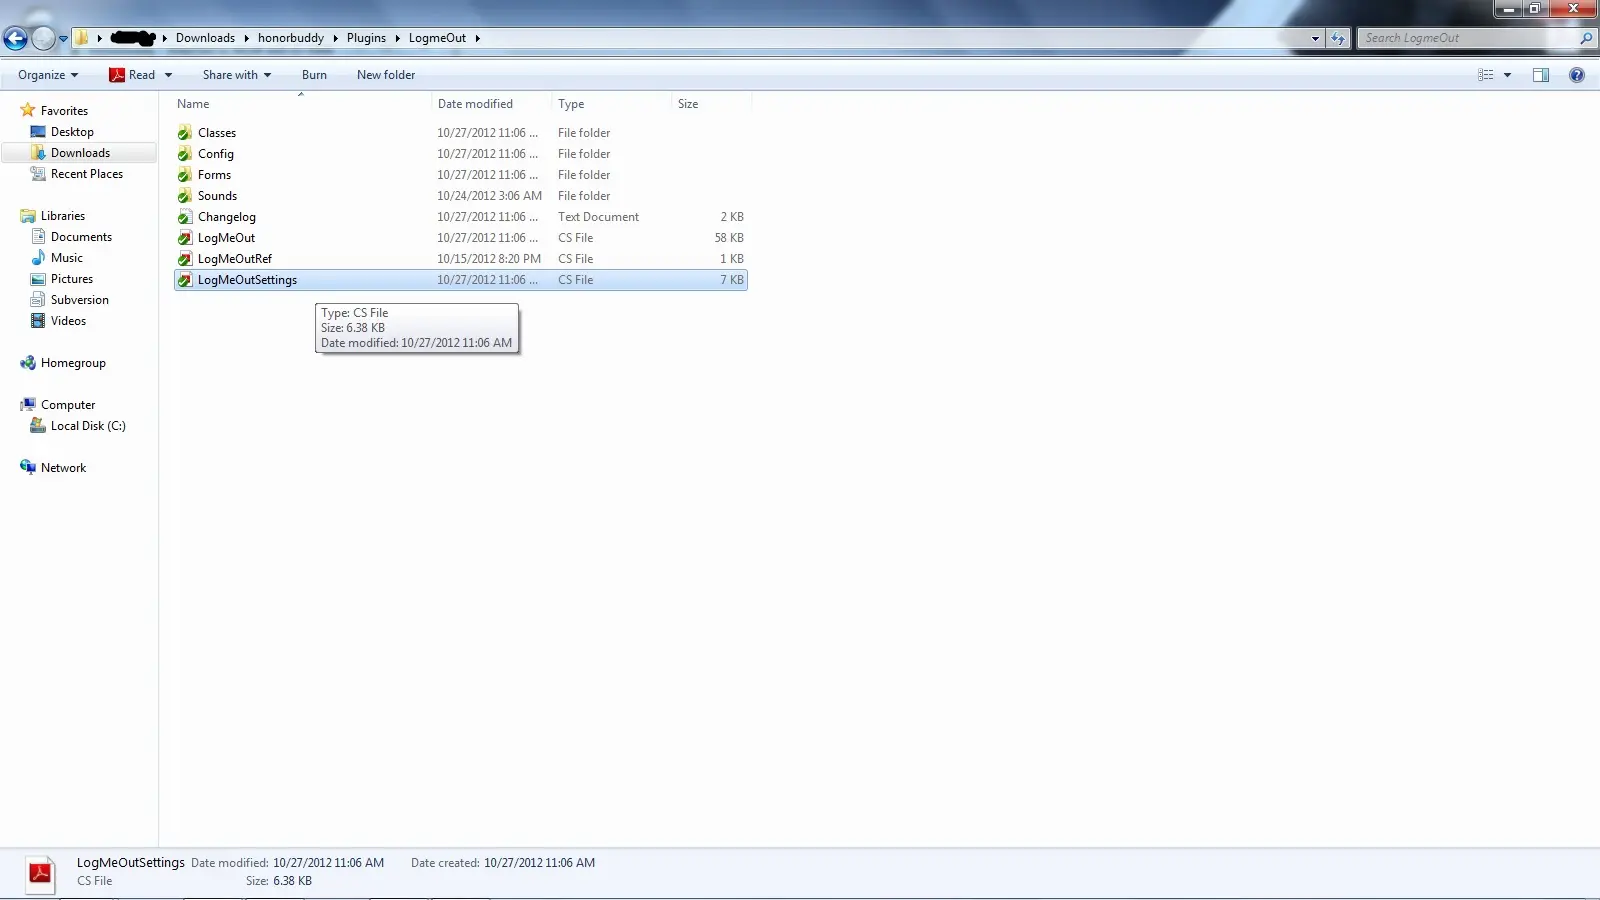
Task: Click the Back navigation arrow button
Action: coord(15,39)
